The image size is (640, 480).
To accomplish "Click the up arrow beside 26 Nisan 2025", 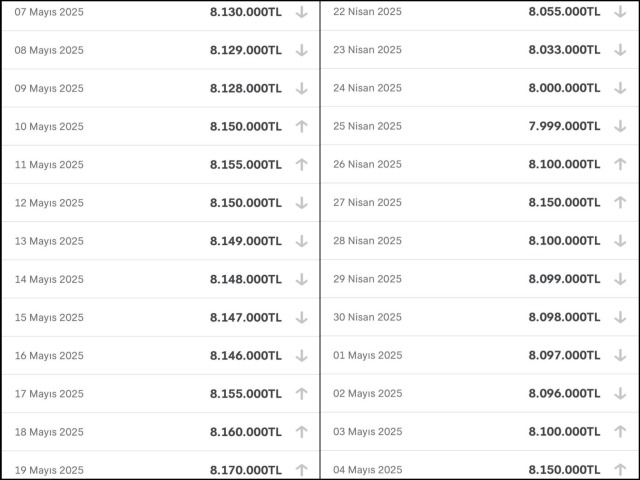I will 620,164.
